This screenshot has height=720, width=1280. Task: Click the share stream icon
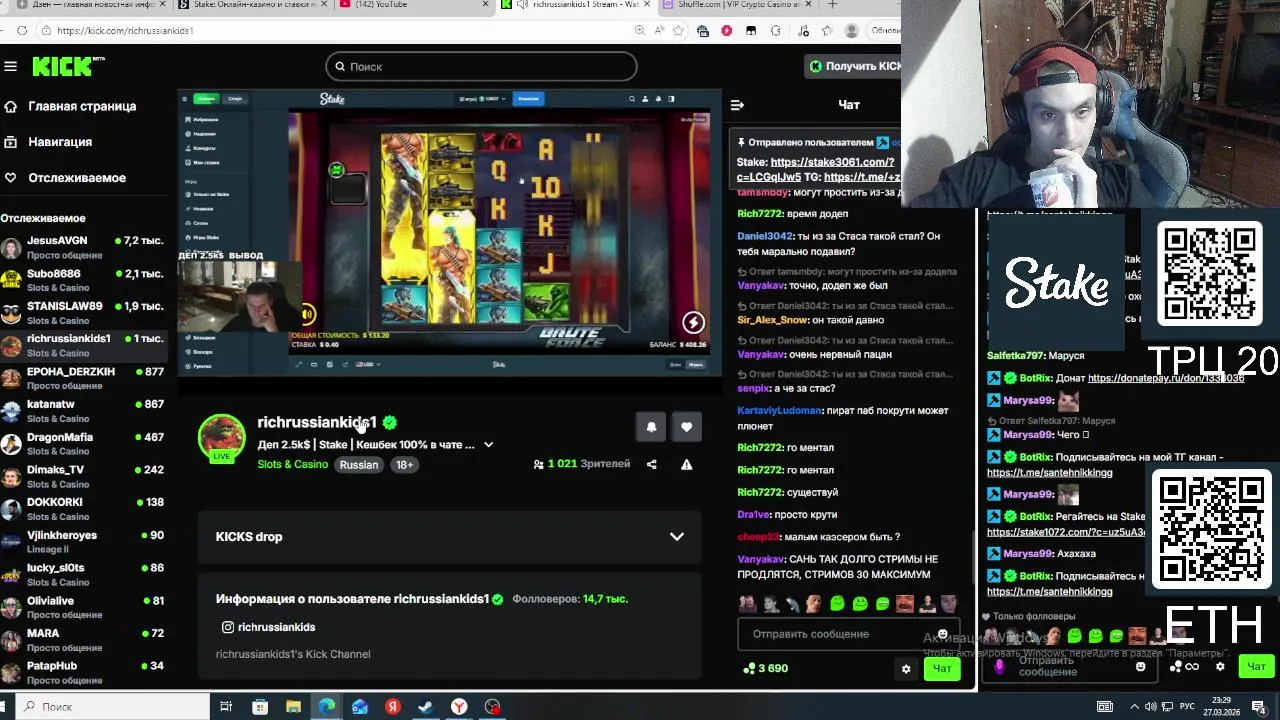[x=651, y=464]
